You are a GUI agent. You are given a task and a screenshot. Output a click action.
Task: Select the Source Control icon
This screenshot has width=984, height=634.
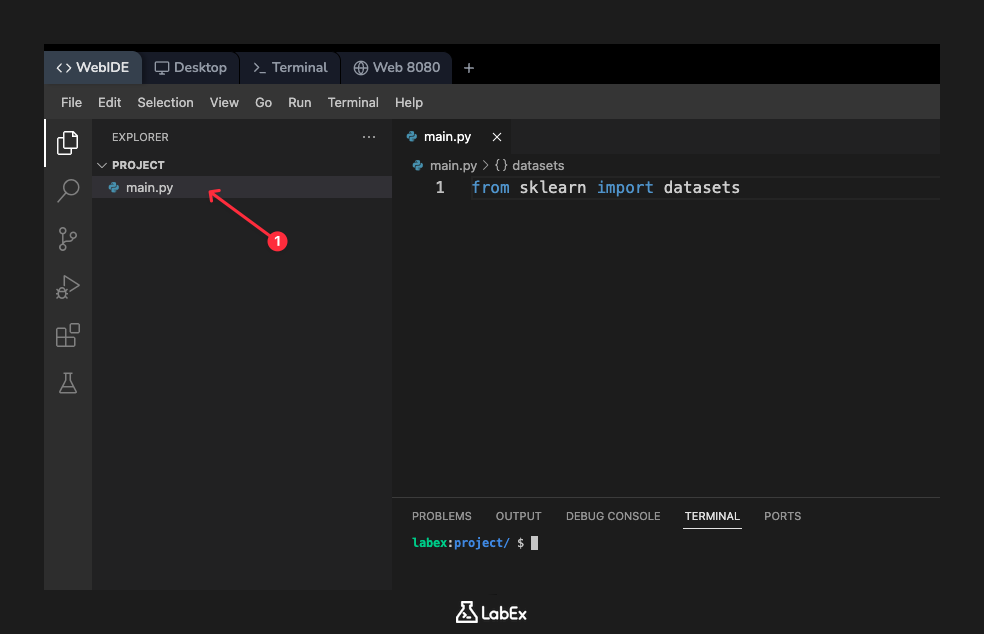[x=67, y=239]
